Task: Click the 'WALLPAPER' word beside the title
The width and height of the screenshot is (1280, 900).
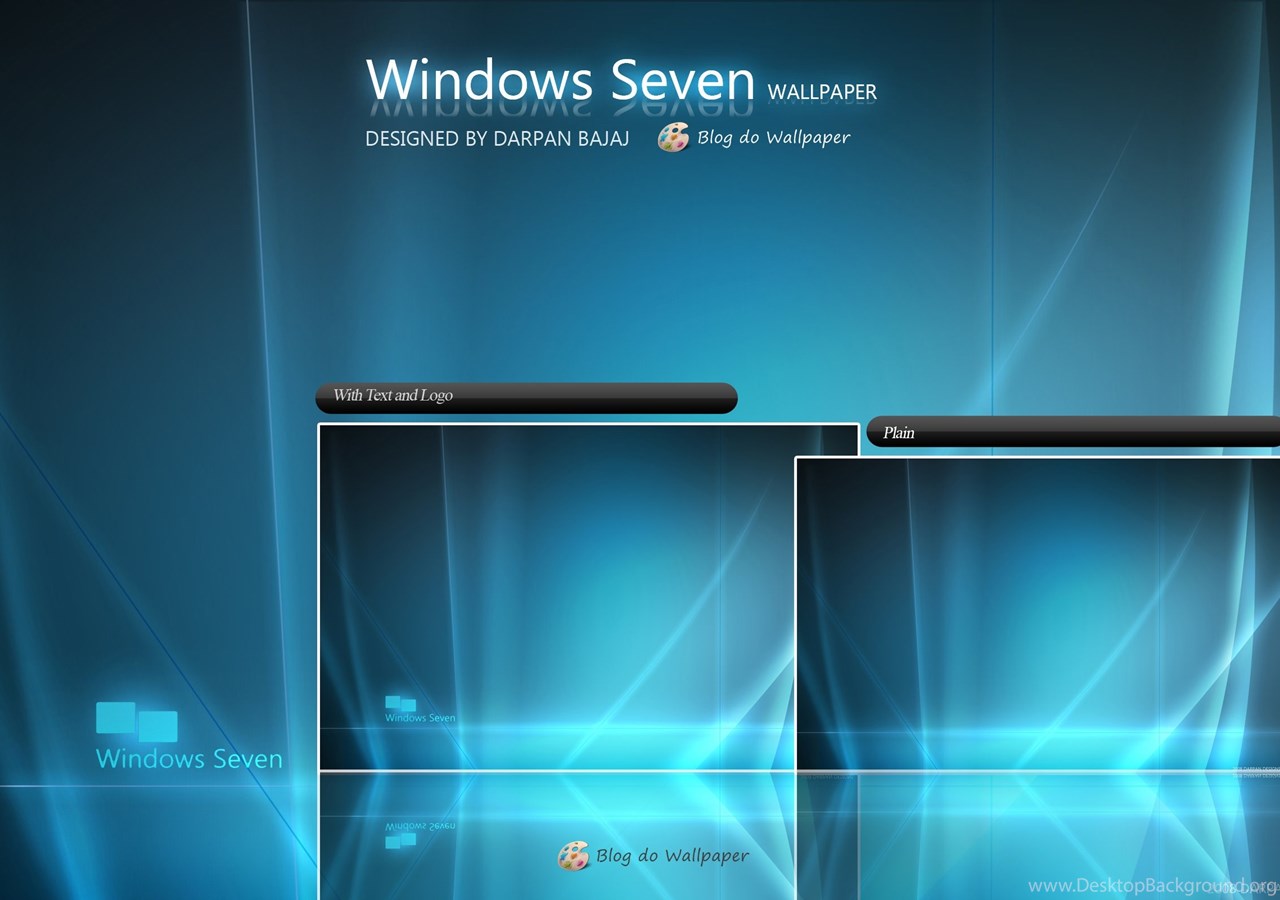Action: click(x=822, y=92)
